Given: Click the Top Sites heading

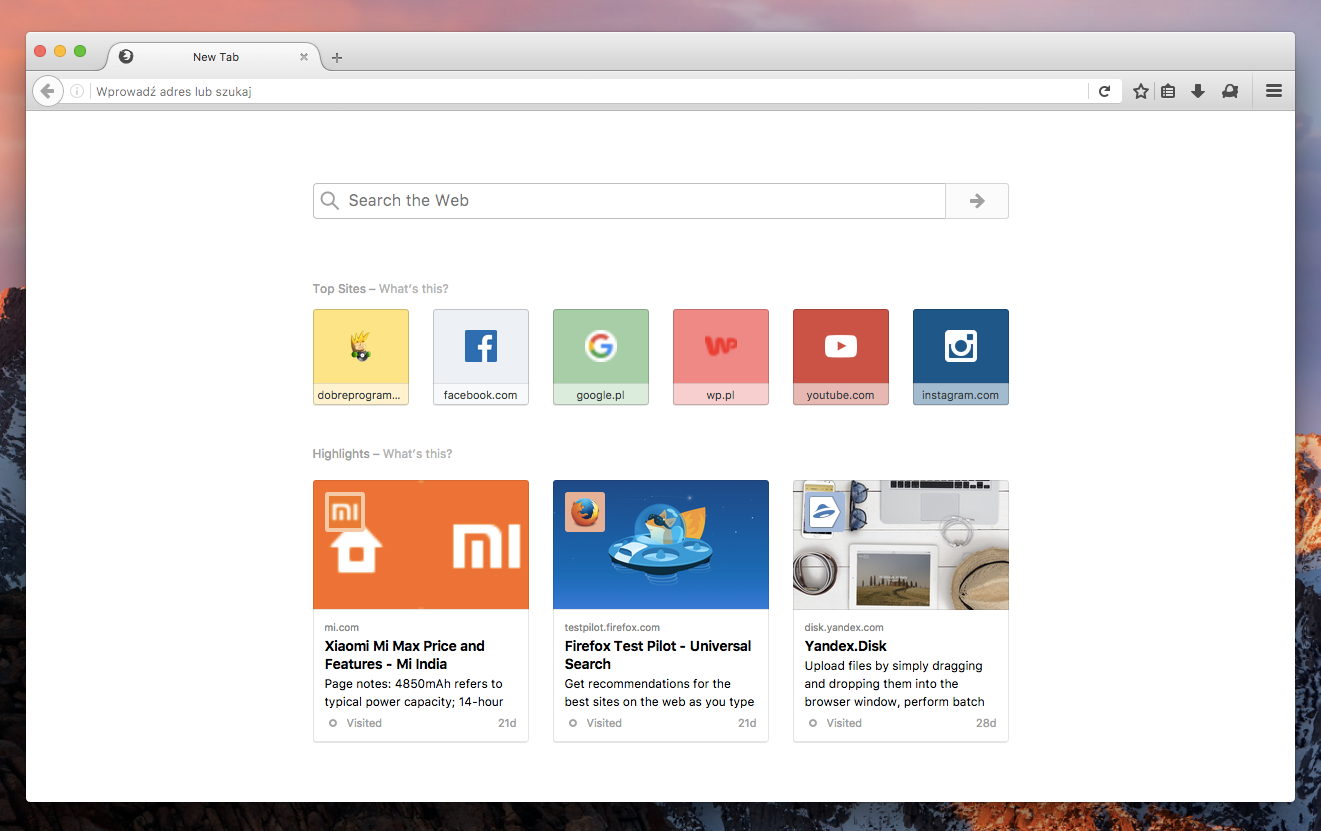Looking at the screenshot, I should pyautogui.click(x=339, y=289).
